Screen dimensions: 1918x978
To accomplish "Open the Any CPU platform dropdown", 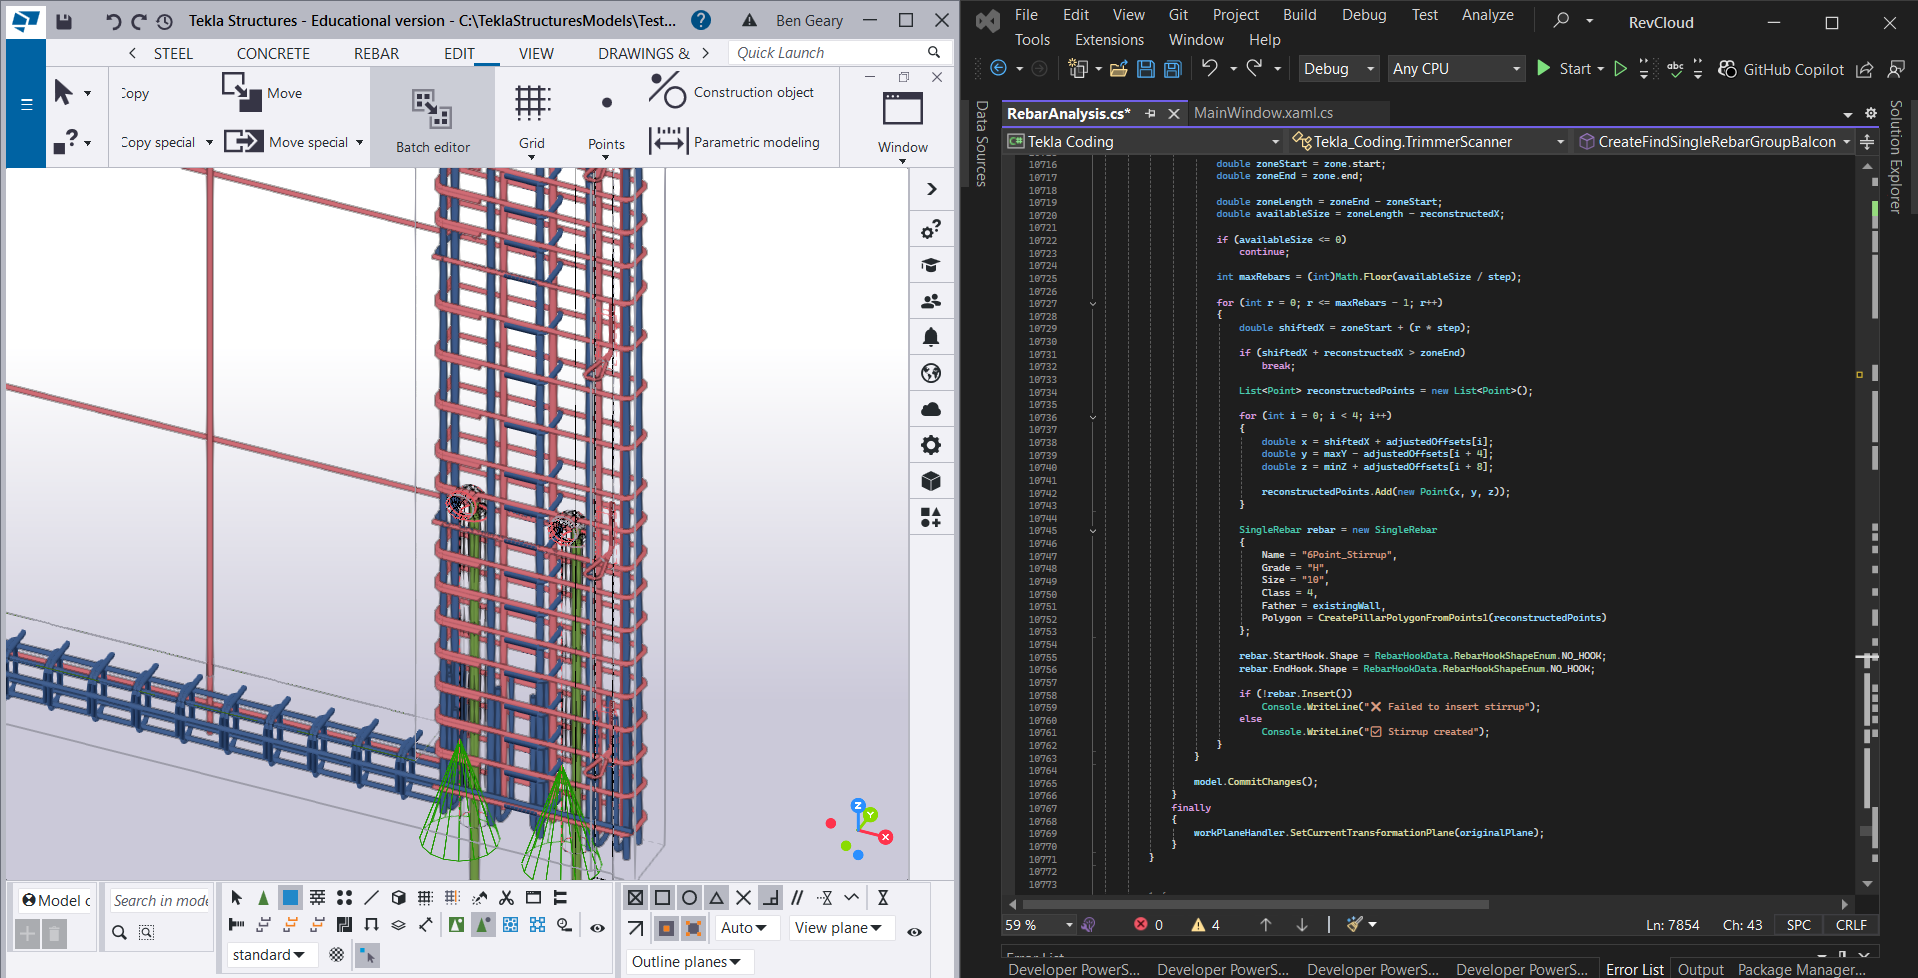I will tap(1456, 69).
